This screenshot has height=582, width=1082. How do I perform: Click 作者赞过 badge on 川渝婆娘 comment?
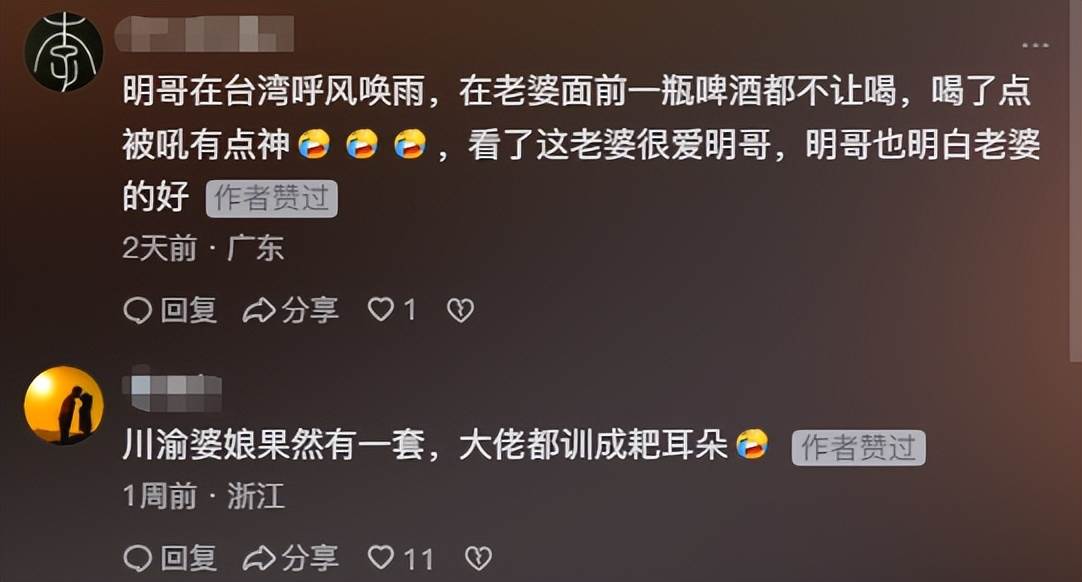858,448
